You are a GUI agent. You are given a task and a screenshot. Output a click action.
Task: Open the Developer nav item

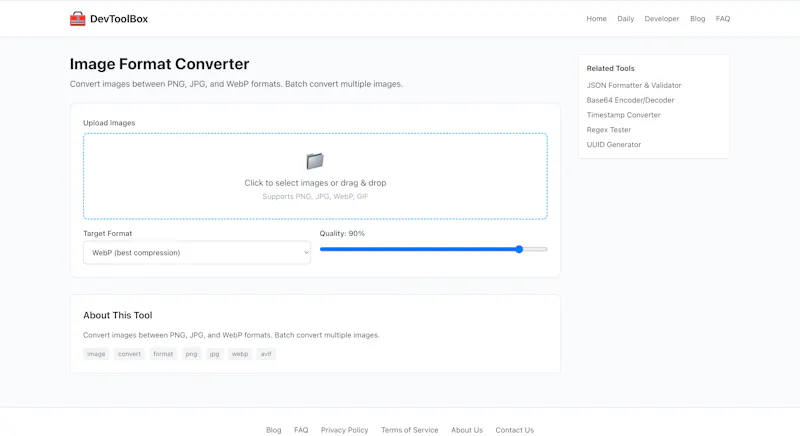coord(662,19)
